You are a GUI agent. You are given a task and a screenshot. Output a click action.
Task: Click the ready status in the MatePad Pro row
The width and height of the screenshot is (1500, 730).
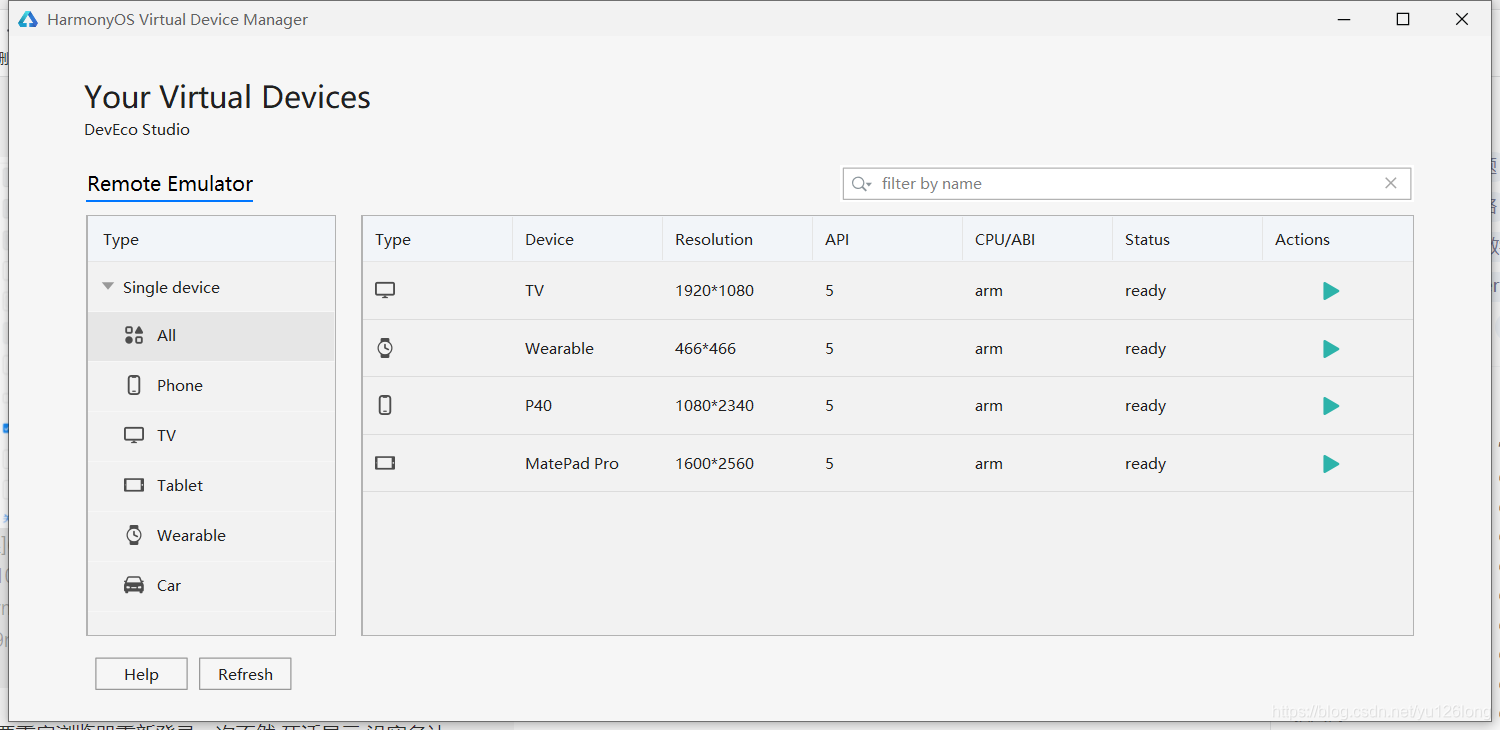(1145, 464)
